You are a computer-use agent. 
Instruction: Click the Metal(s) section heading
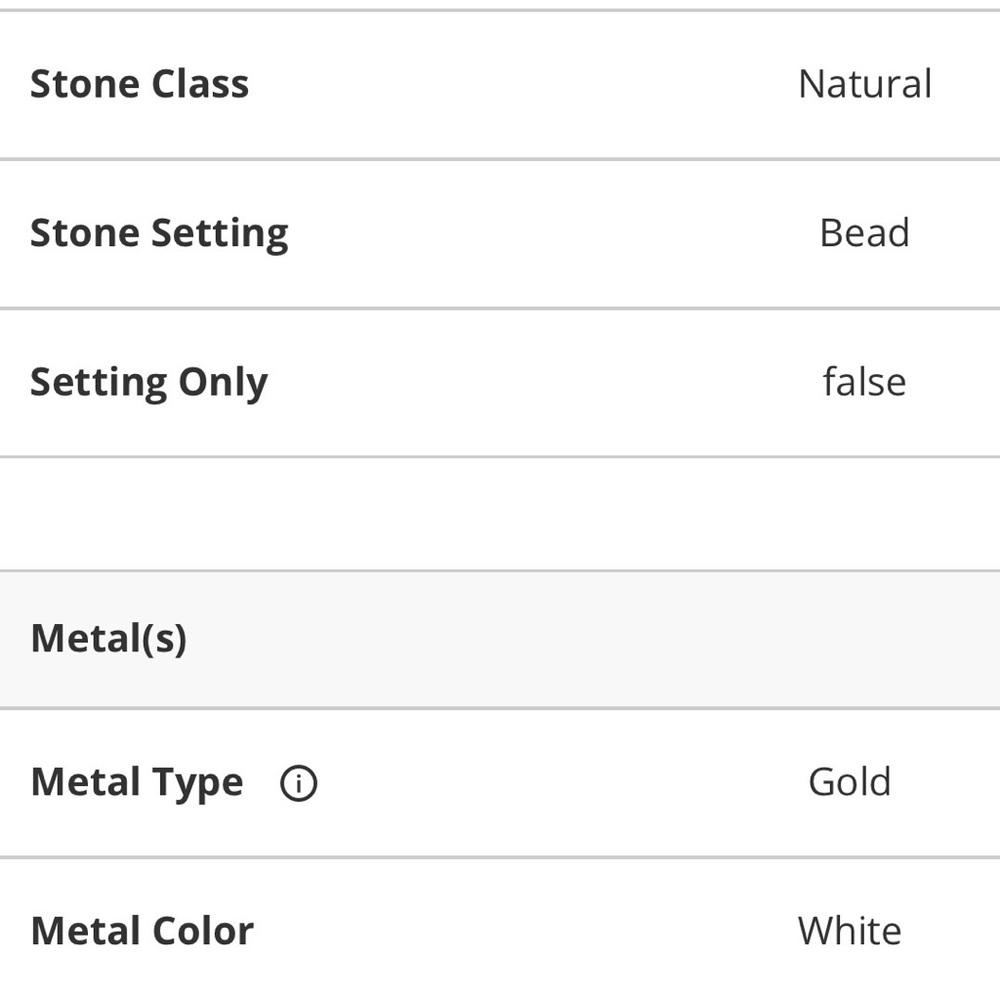(x=109, y=638)
